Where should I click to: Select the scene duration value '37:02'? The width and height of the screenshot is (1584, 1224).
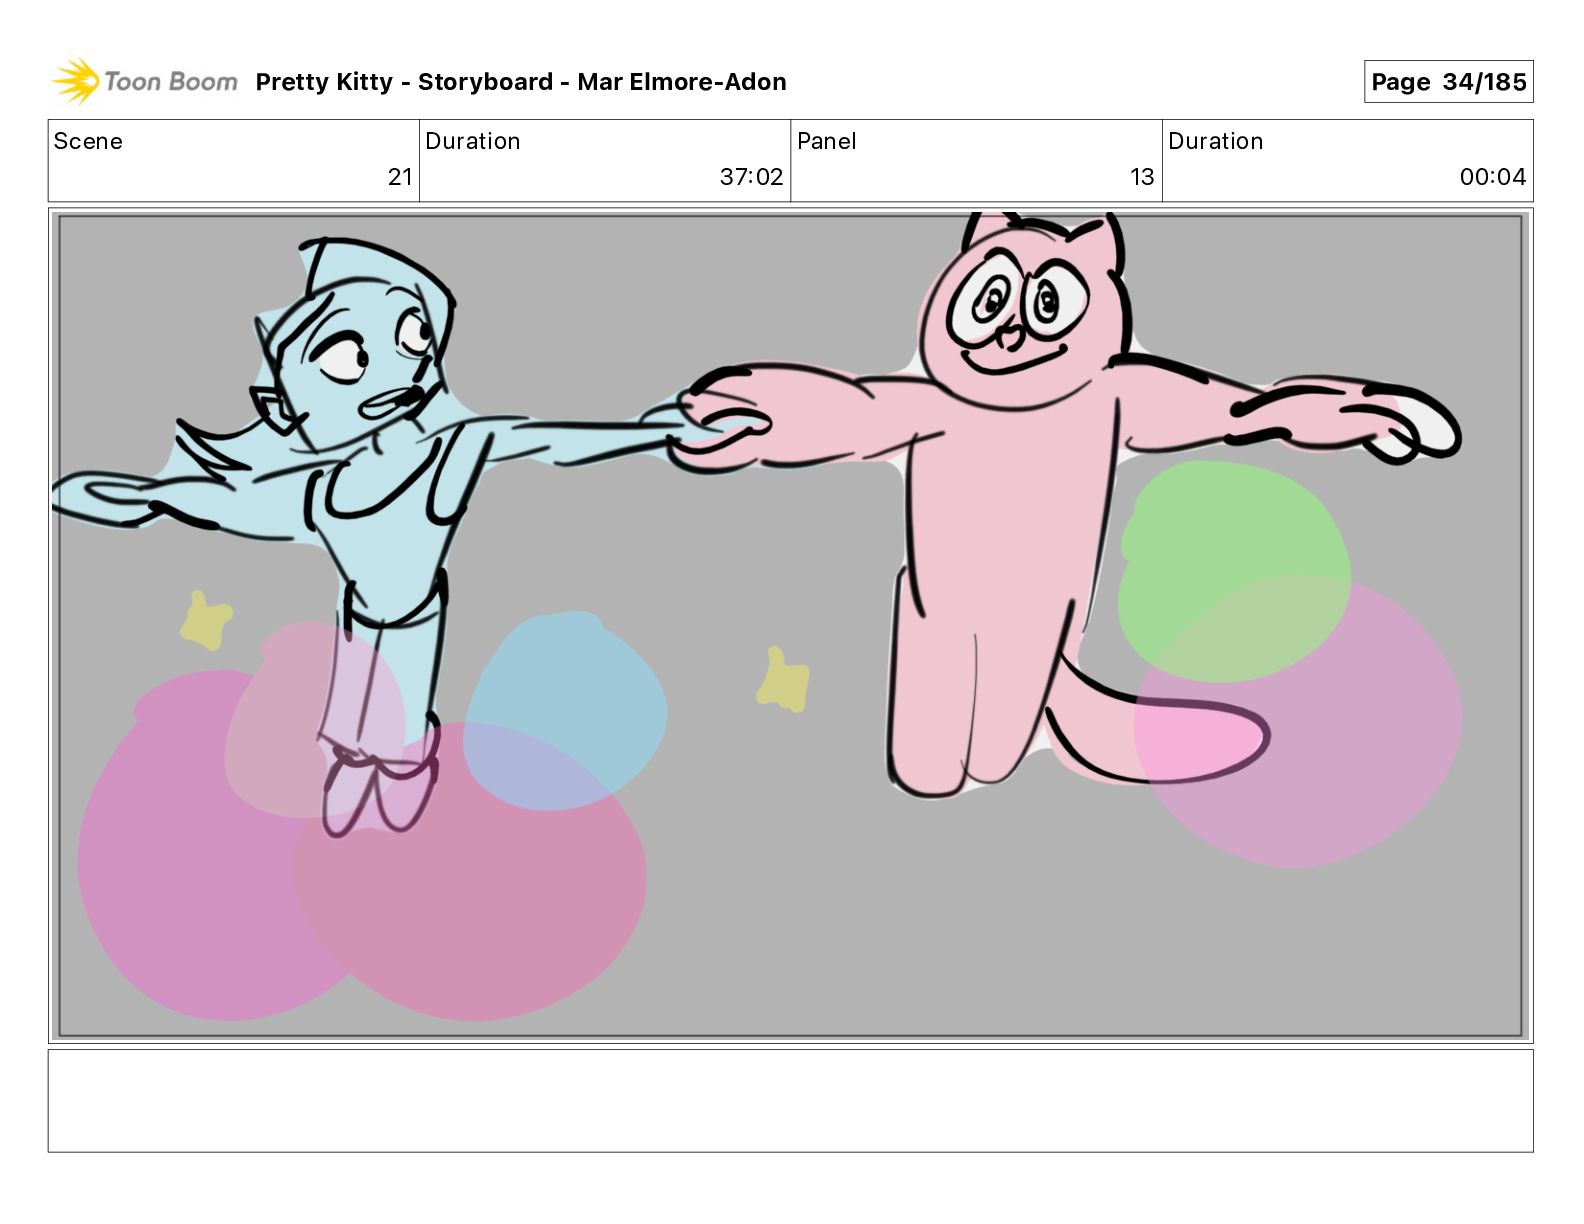[751, 177]
